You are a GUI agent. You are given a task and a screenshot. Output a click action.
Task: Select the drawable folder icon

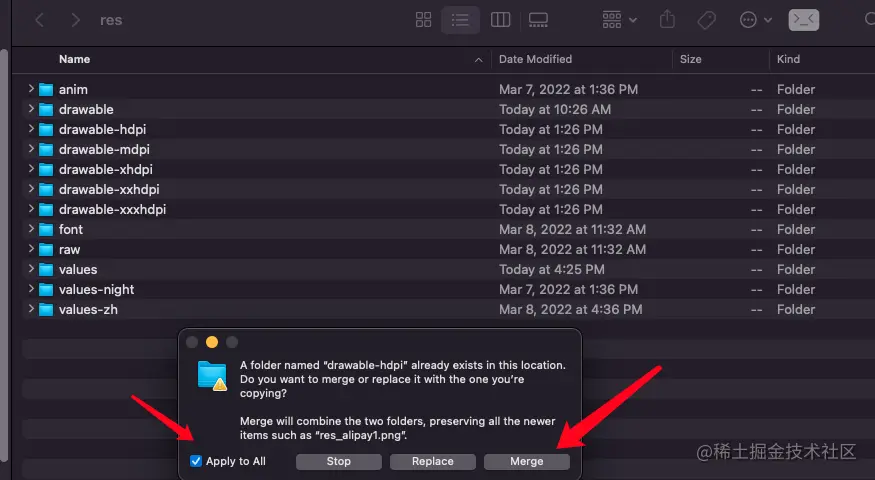(46, 110)
